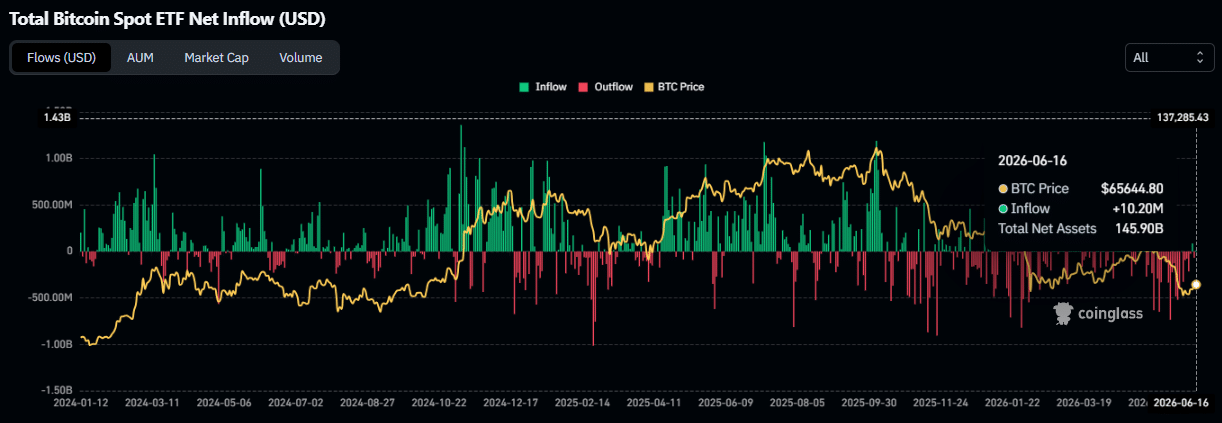Switch to the Volume tab
Image resolution: width=1222 pixels, height=423 pixels.
(301, 58)
